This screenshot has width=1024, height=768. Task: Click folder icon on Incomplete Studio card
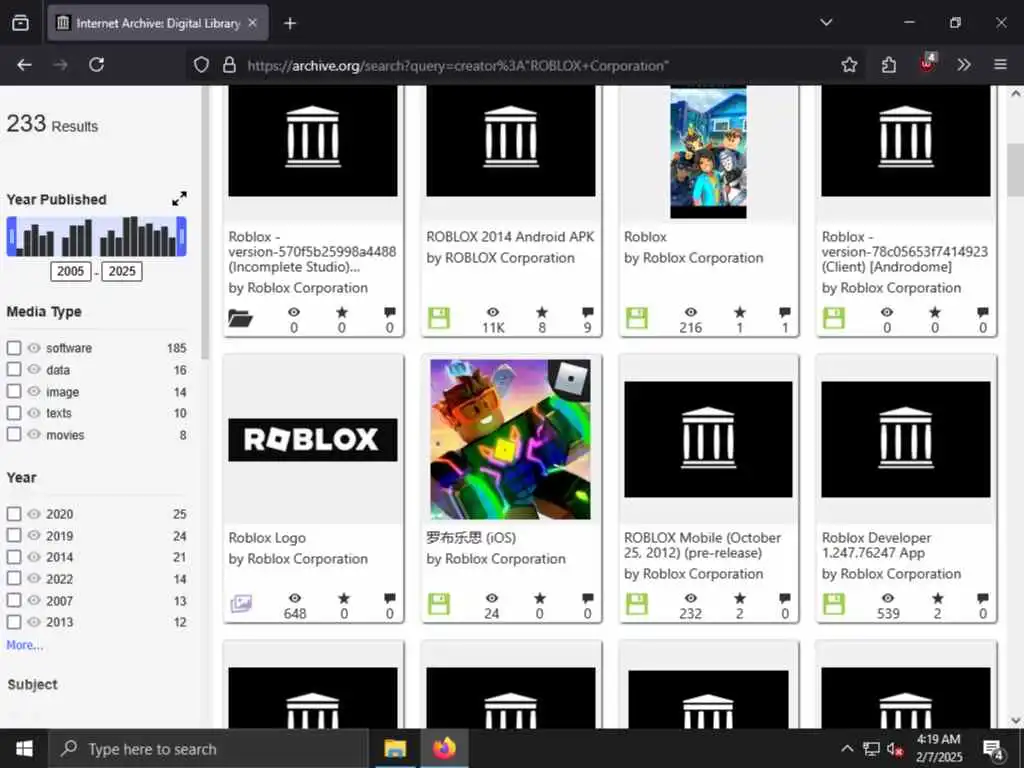pos(240,318)
